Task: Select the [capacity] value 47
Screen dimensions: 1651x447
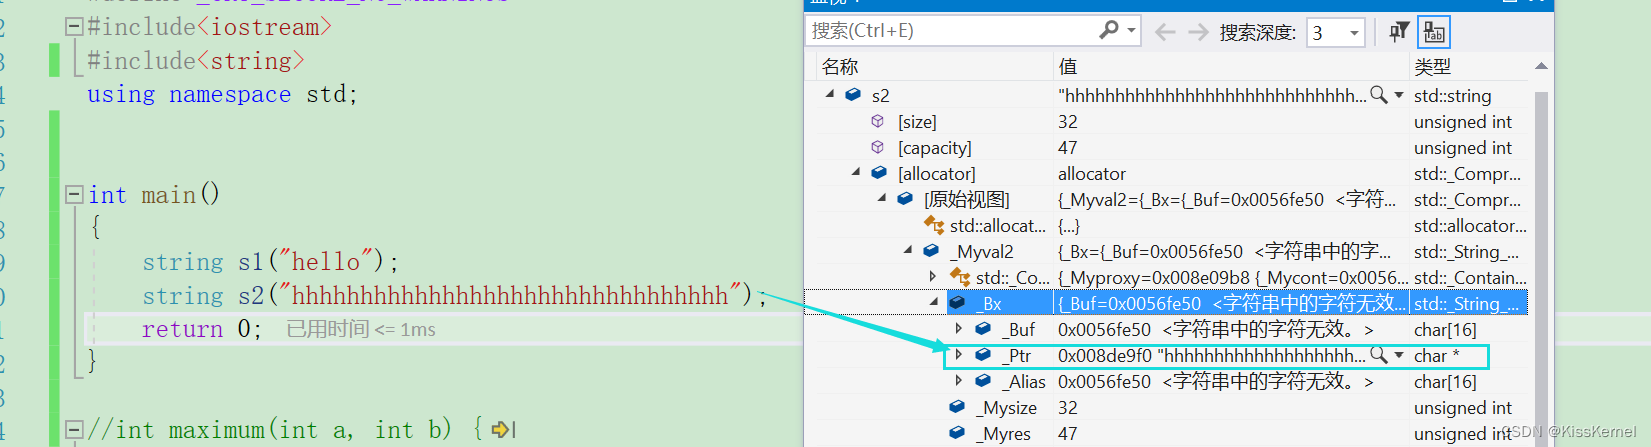Action: [x=1068, y=147]
